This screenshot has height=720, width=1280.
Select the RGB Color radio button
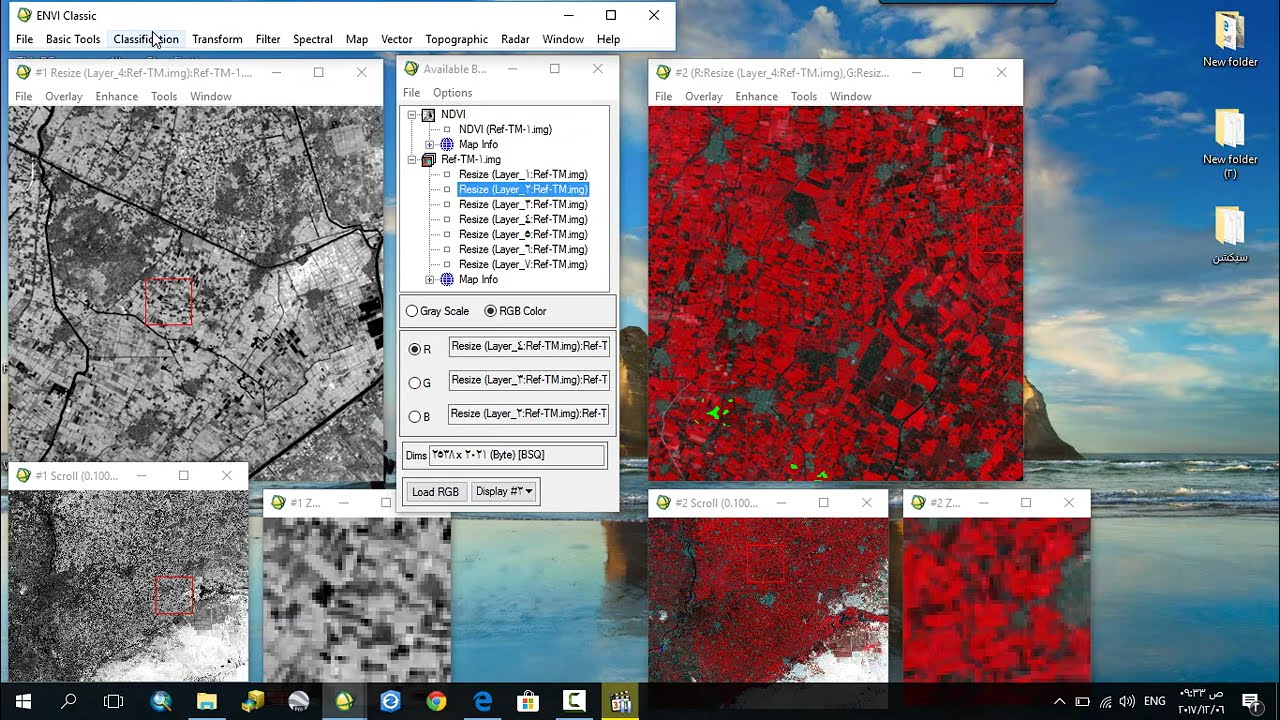[x=490, y=311]
